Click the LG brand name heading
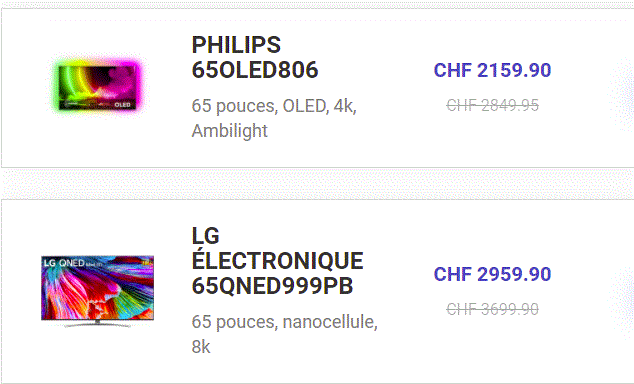Viewport: 634px width, 384px height. (x=205, y=236)
